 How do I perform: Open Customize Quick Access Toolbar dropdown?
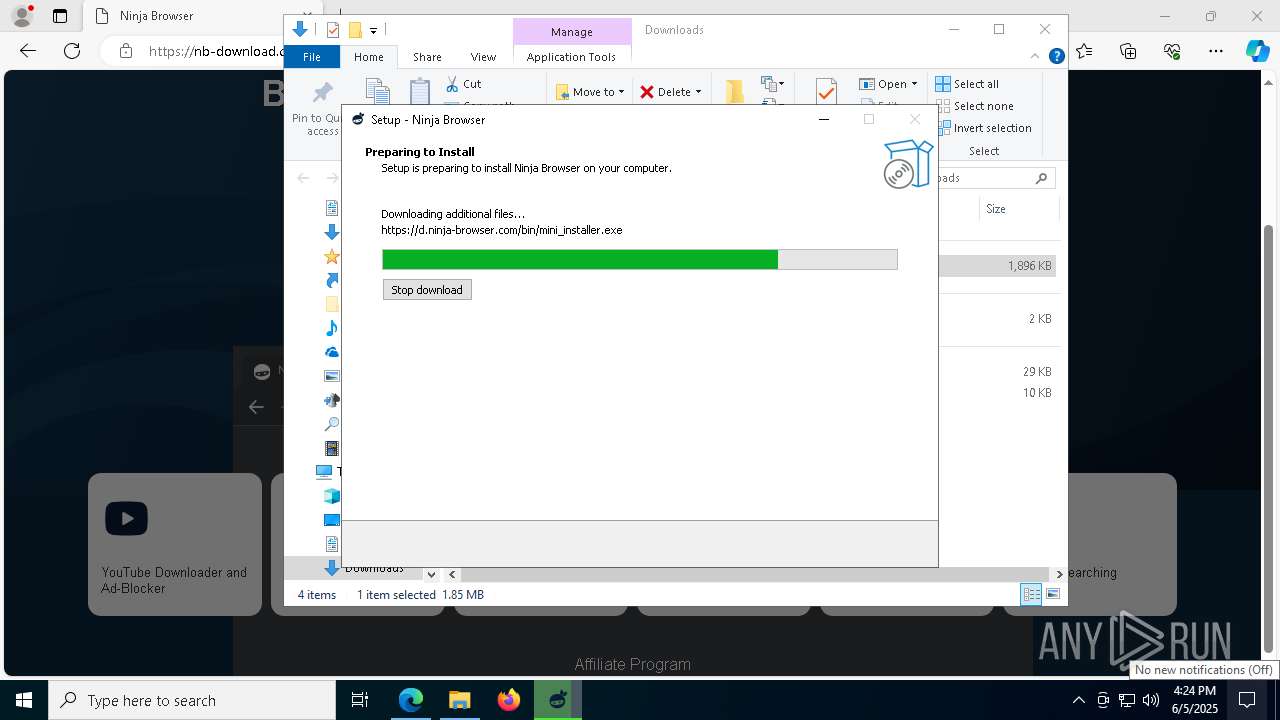click(x=373, y=31)
